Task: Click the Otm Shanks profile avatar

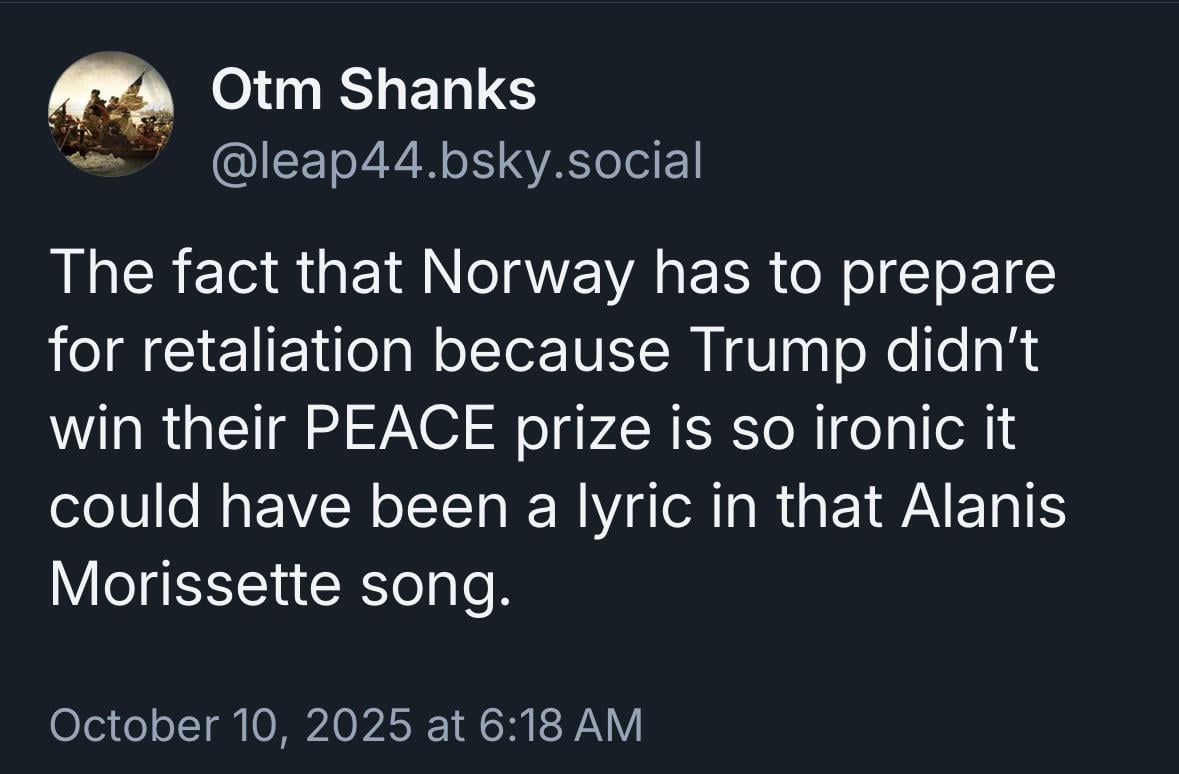Action: point(111,114)
